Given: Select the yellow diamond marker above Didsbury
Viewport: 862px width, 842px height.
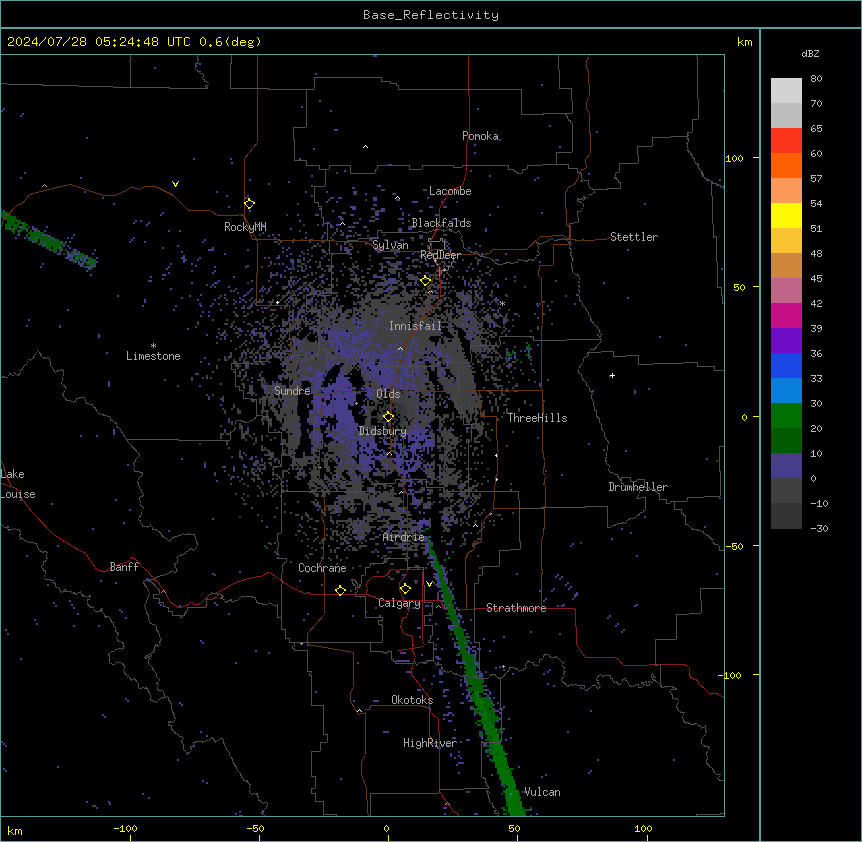Looking at the screenshot, I should pyautogui.click(x=388, y=417).
